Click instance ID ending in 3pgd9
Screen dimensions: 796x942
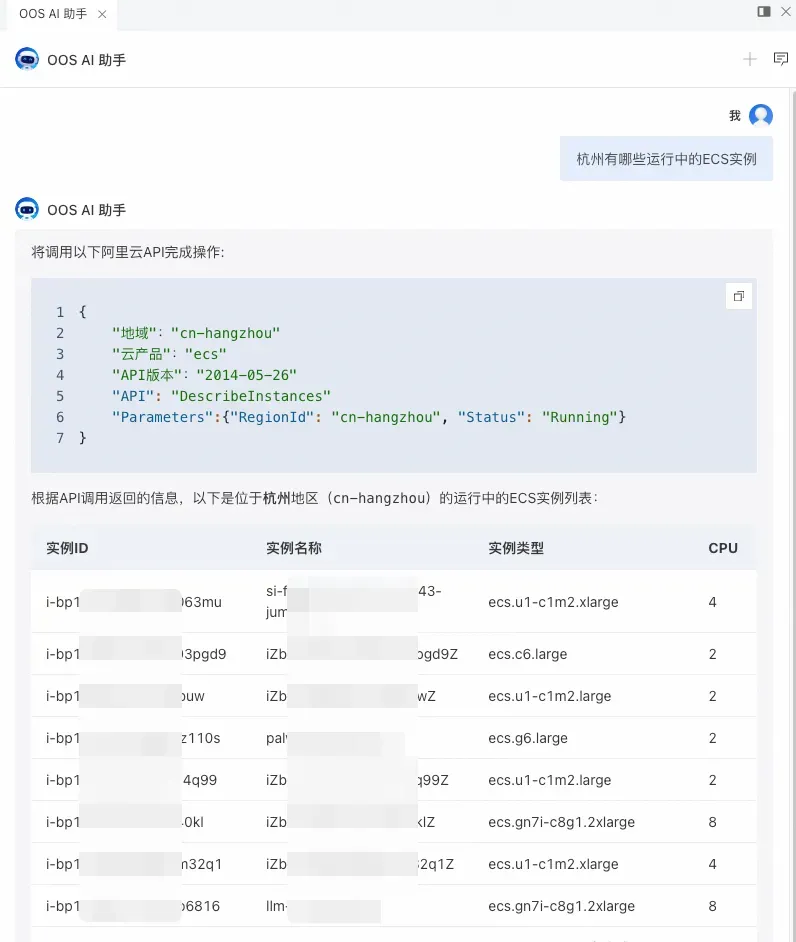point(136,654)
